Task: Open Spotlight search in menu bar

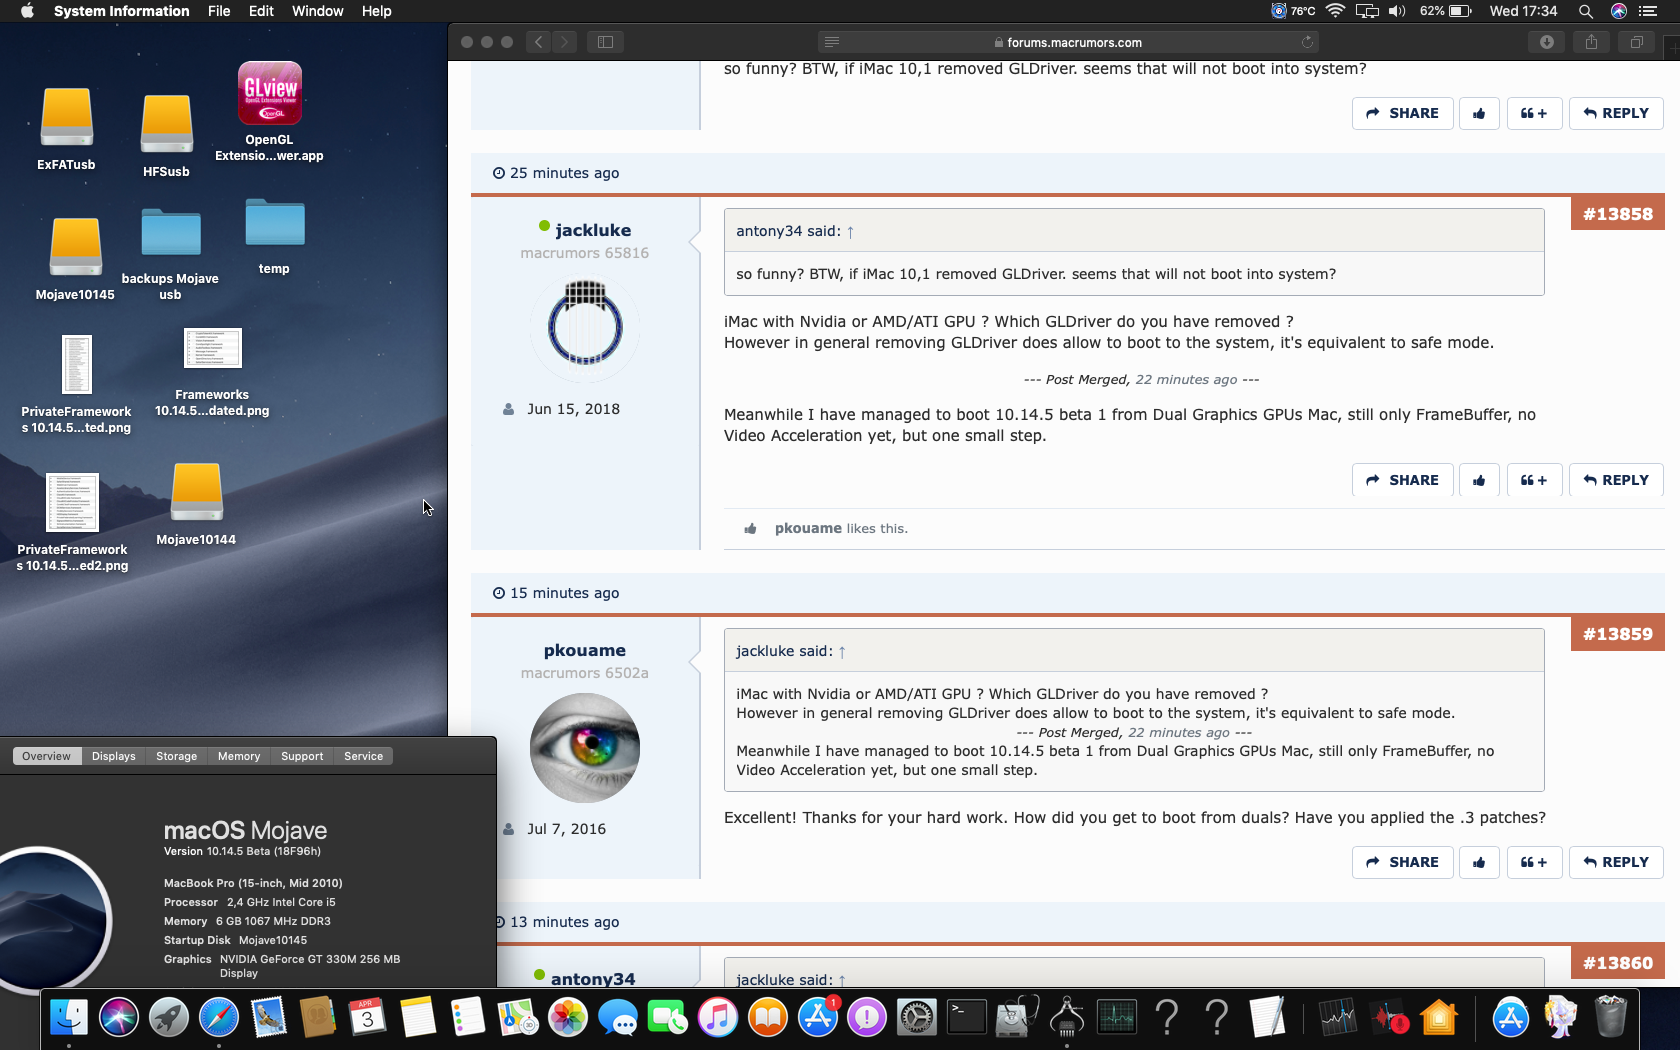Action: (x=1586, y=11)
